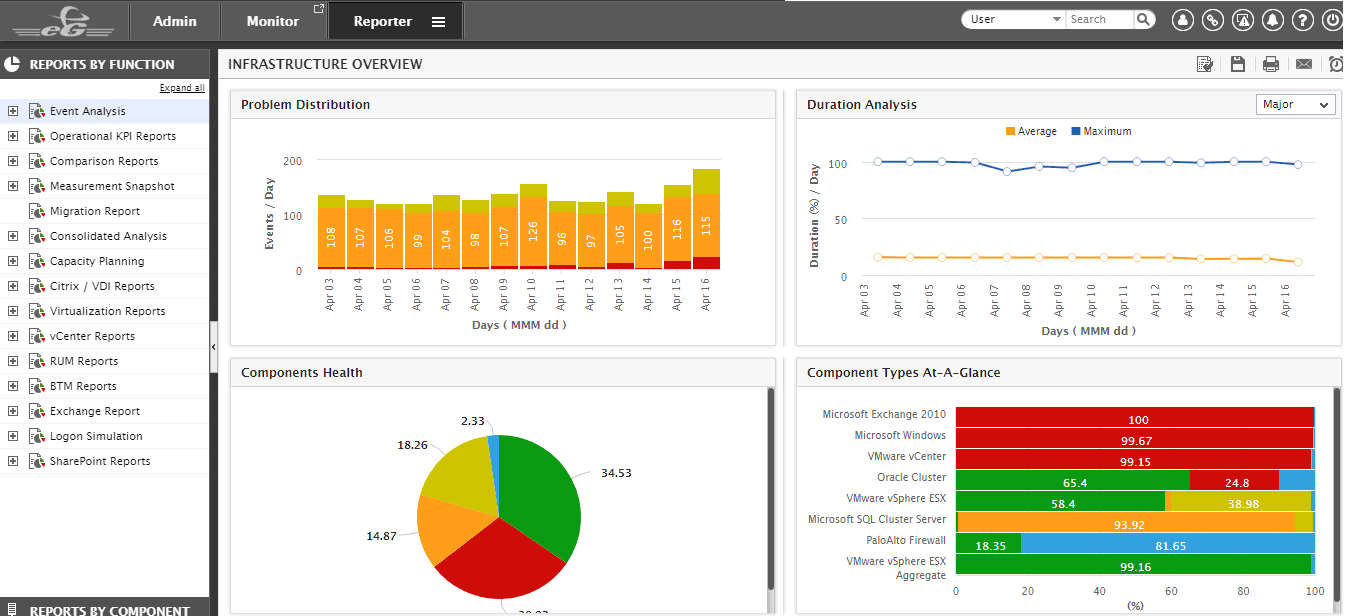Expand the Virtualization Reports node

point(13,311)
